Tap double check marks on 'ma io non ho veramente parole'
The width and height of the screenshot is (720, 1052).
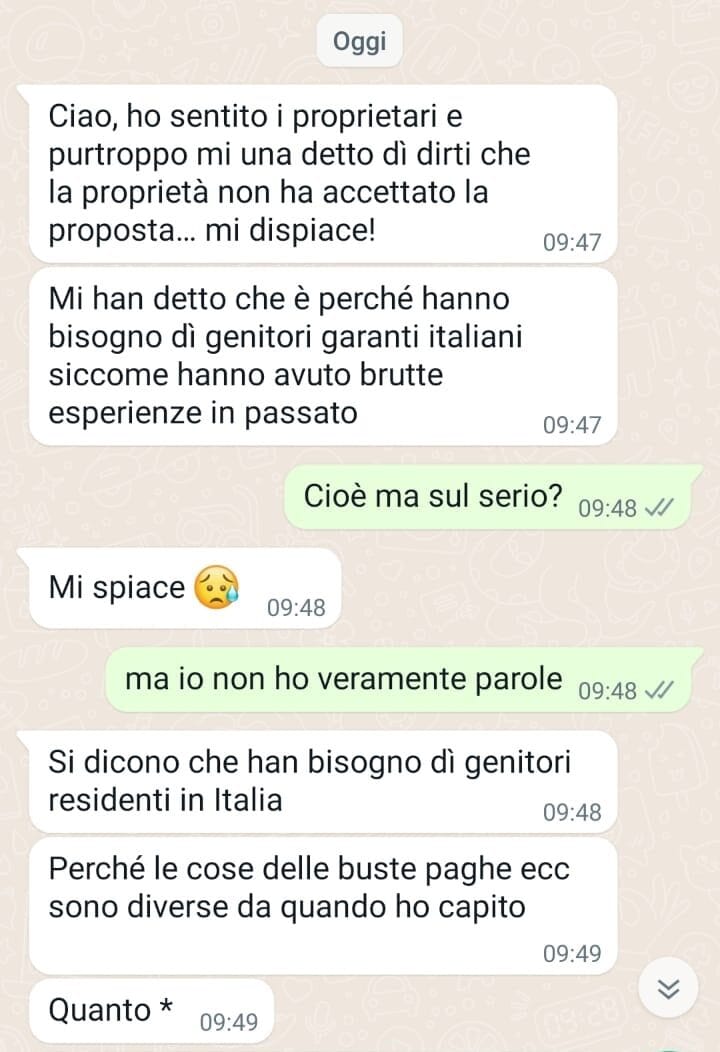pos(658,690)
